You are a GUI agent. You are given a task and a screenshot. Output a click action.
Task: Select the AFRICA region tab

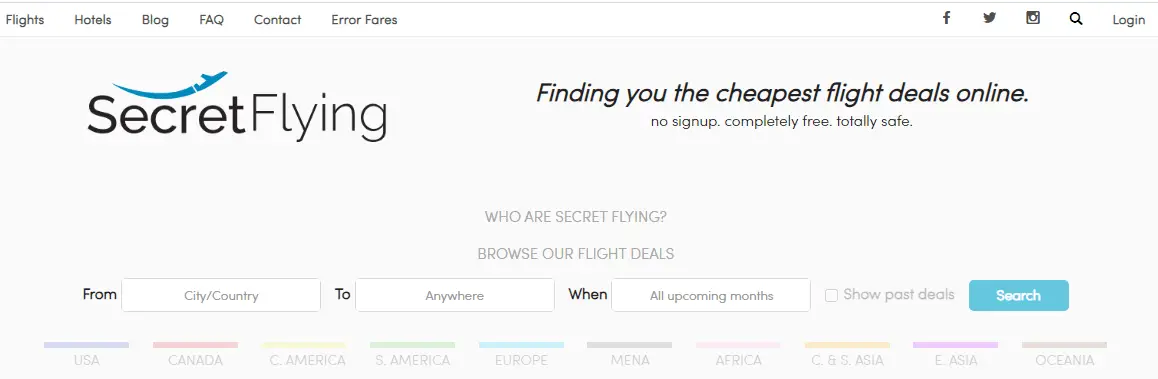(739, 355)
